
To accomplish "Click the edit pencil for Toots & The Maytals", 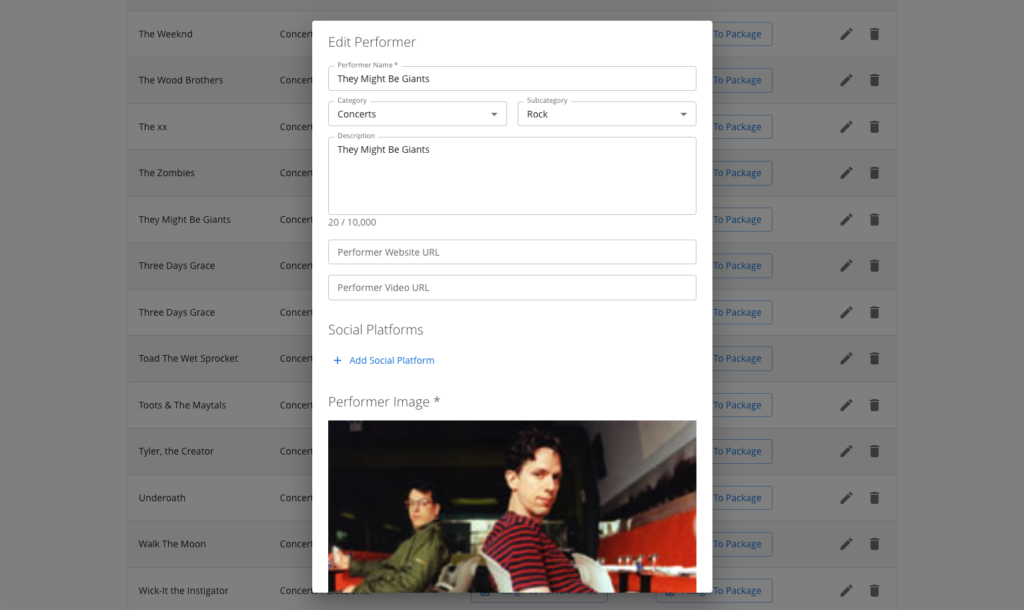I will click(846, 405).
